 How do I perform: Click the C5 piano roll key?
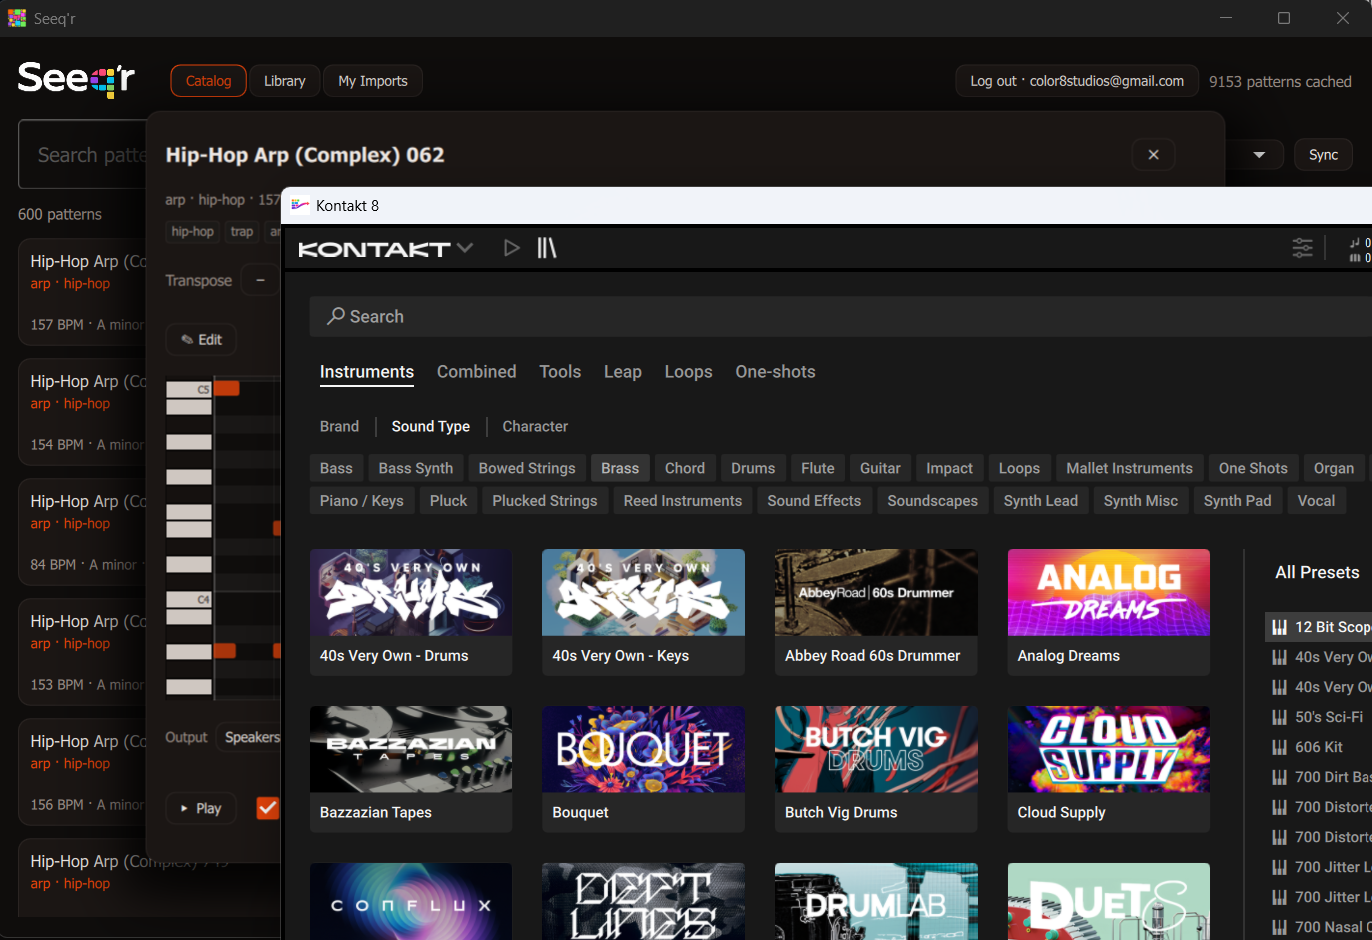189,389
